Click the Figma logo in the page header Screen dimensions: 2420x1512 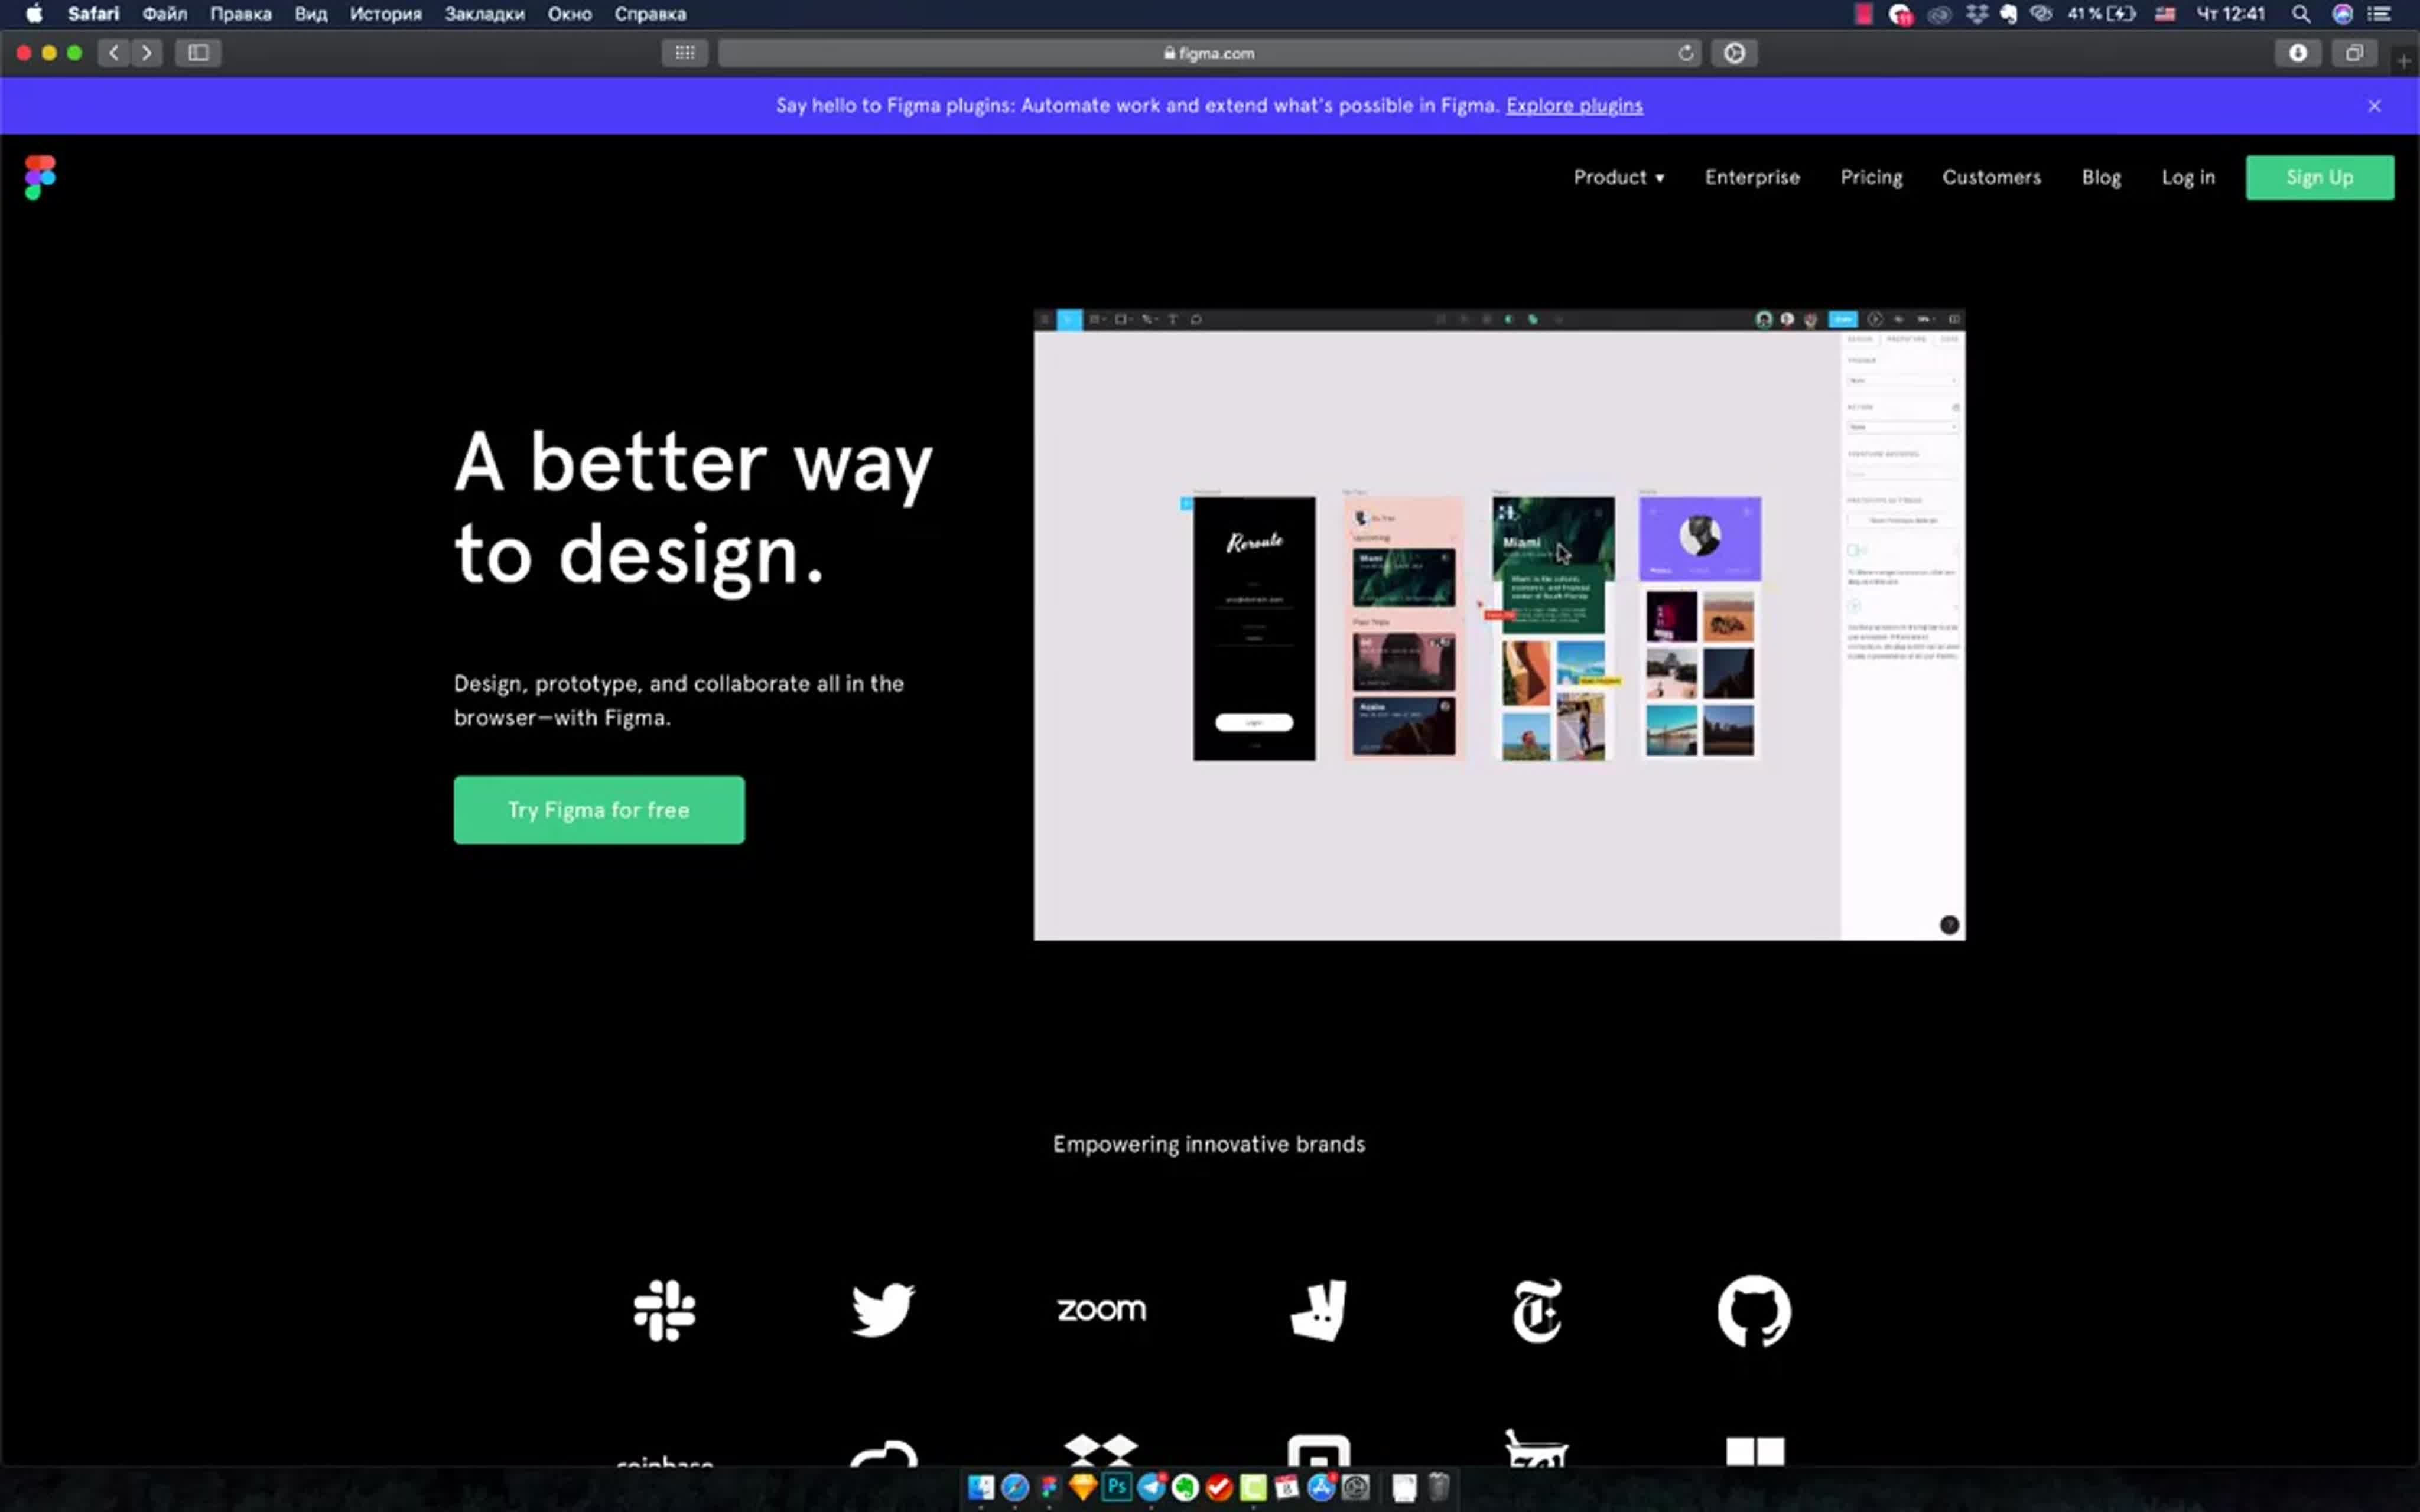[x=40, y=177]
